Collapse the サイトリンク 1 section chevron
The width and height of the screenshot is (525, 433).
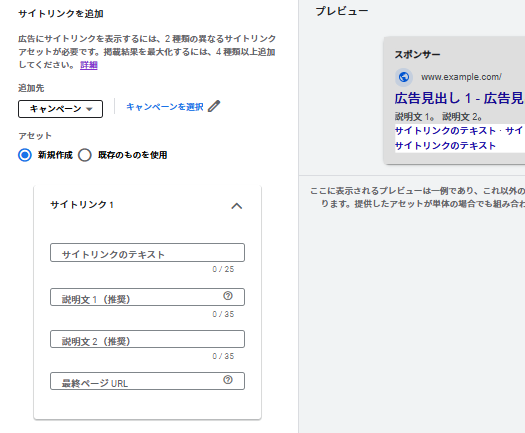(x=237, y=206)
